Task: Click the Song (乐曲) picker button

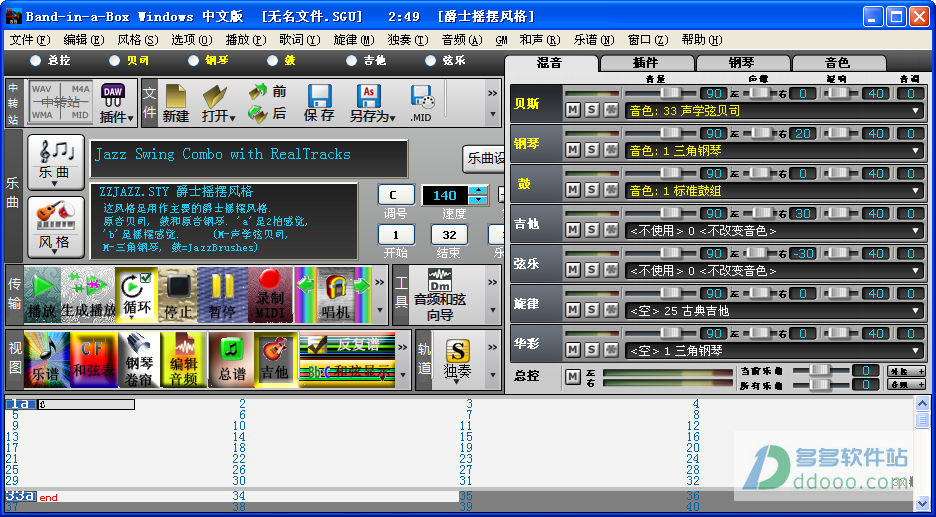Action: point(56,162)
